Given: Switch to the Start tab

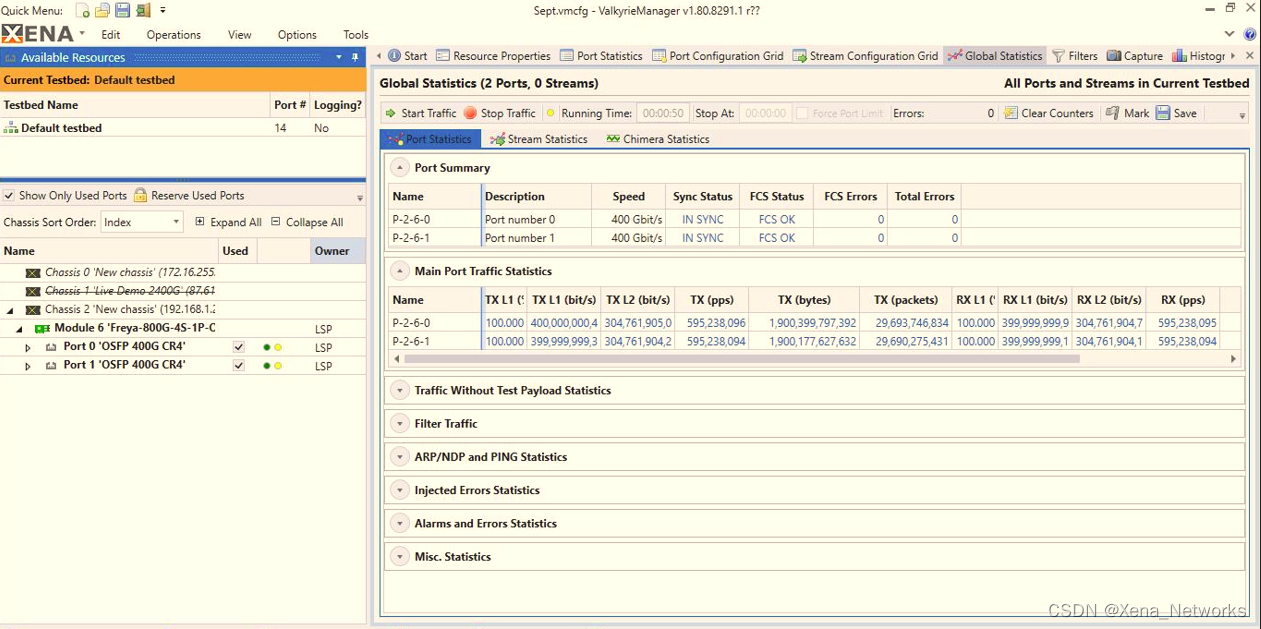Looking at the screenshot, I should [407, 56].
